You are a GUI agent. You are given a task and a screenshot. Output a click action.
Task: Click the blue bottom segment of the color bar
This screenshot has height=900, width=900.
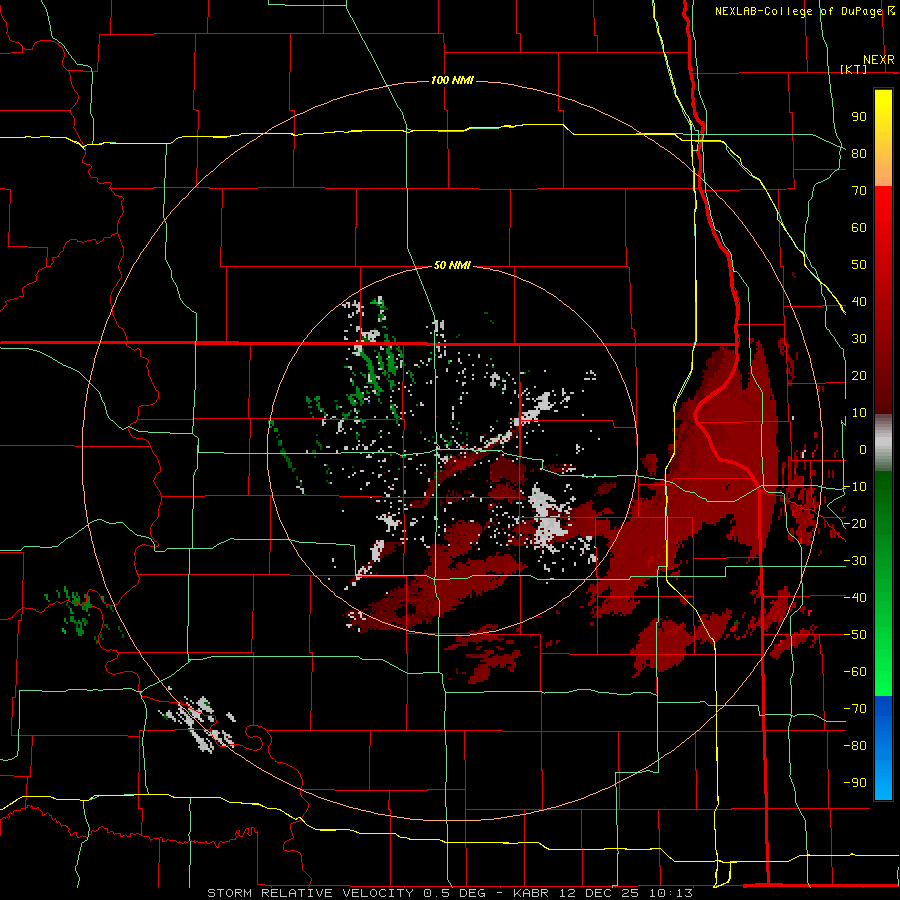883,747
